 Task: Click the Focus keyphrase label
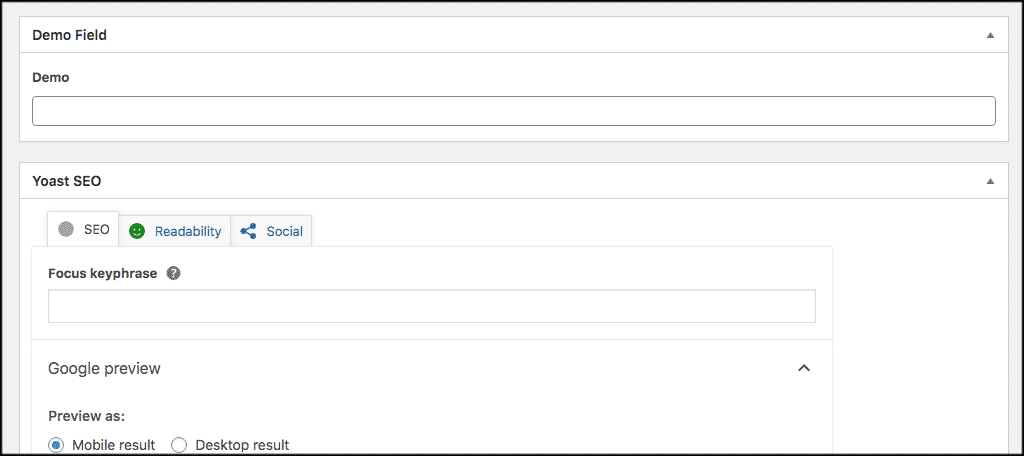point(103,274)
